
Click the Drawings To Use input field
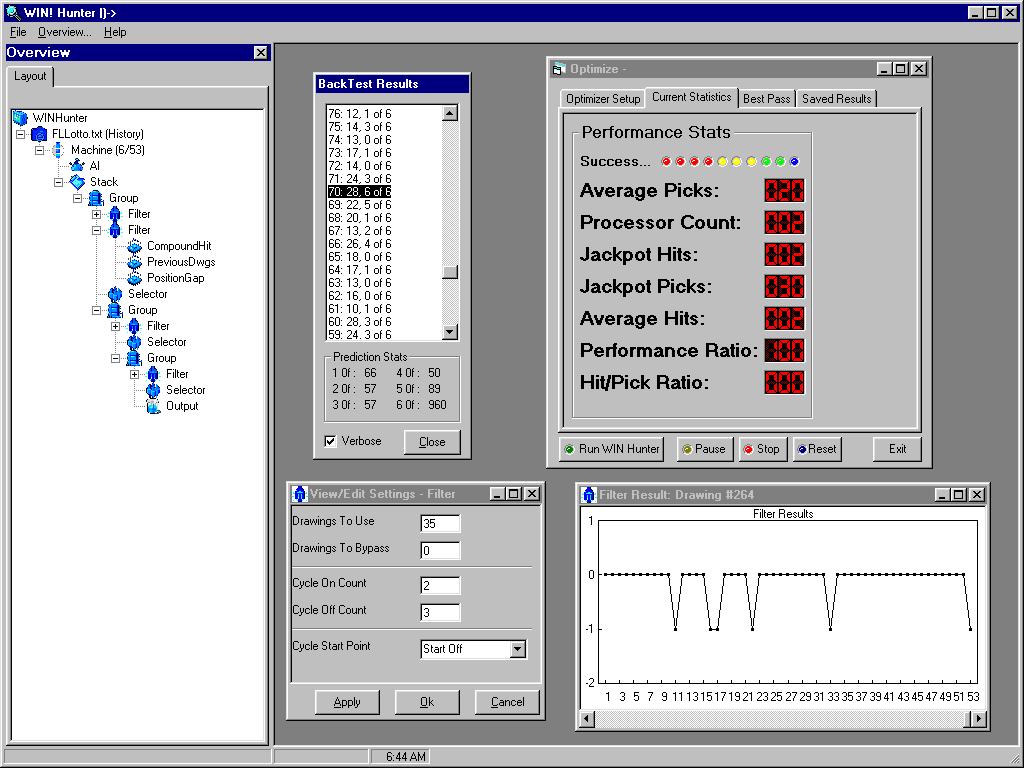pos(440,523)
